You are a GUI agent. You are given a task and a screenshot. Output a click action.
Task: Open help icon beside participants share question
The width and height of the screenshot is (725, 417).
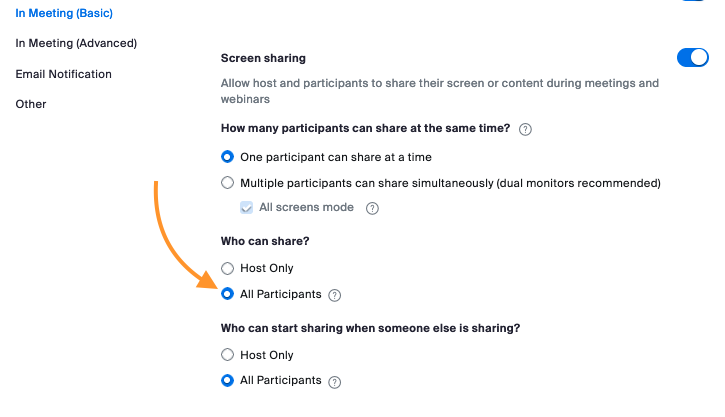click(x=525, y=129)
